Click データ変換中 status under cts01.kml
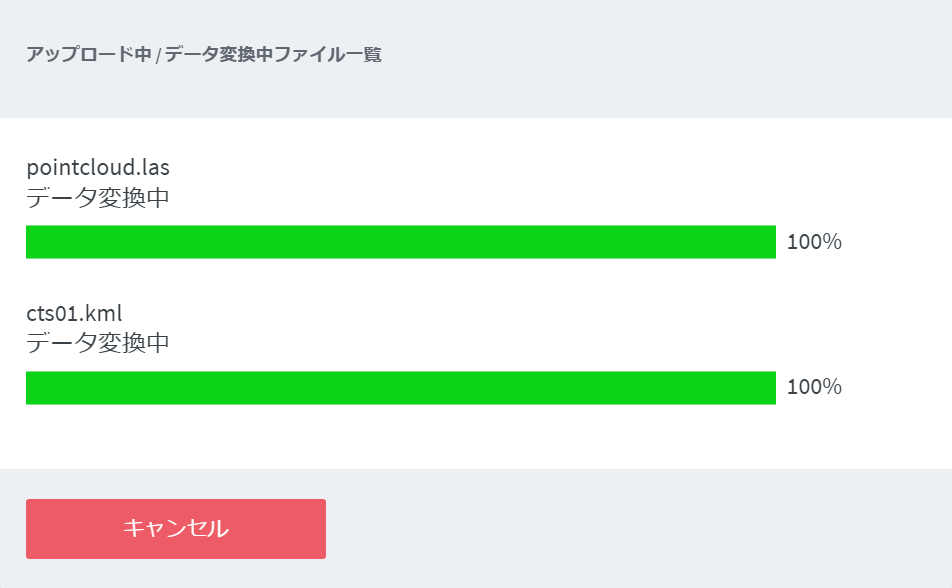 [98, 343]
